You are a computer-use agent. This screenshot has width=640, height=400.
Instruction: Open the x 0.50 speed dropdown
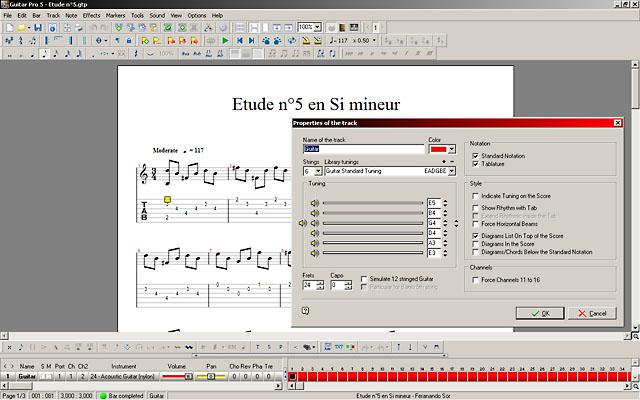(x=374, y=40)
